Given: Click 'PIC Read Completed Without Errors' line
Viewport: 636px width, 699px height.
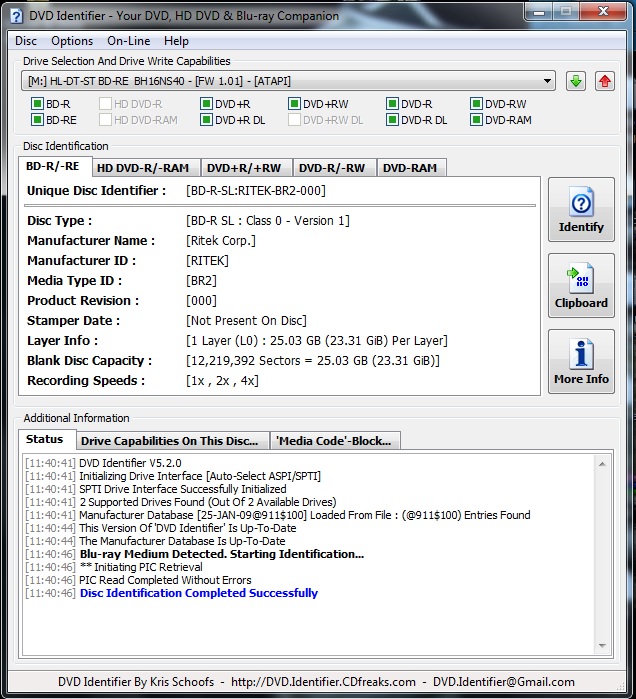Looking at the screenshot, I should pyautogui.click(x=165, y=580).
